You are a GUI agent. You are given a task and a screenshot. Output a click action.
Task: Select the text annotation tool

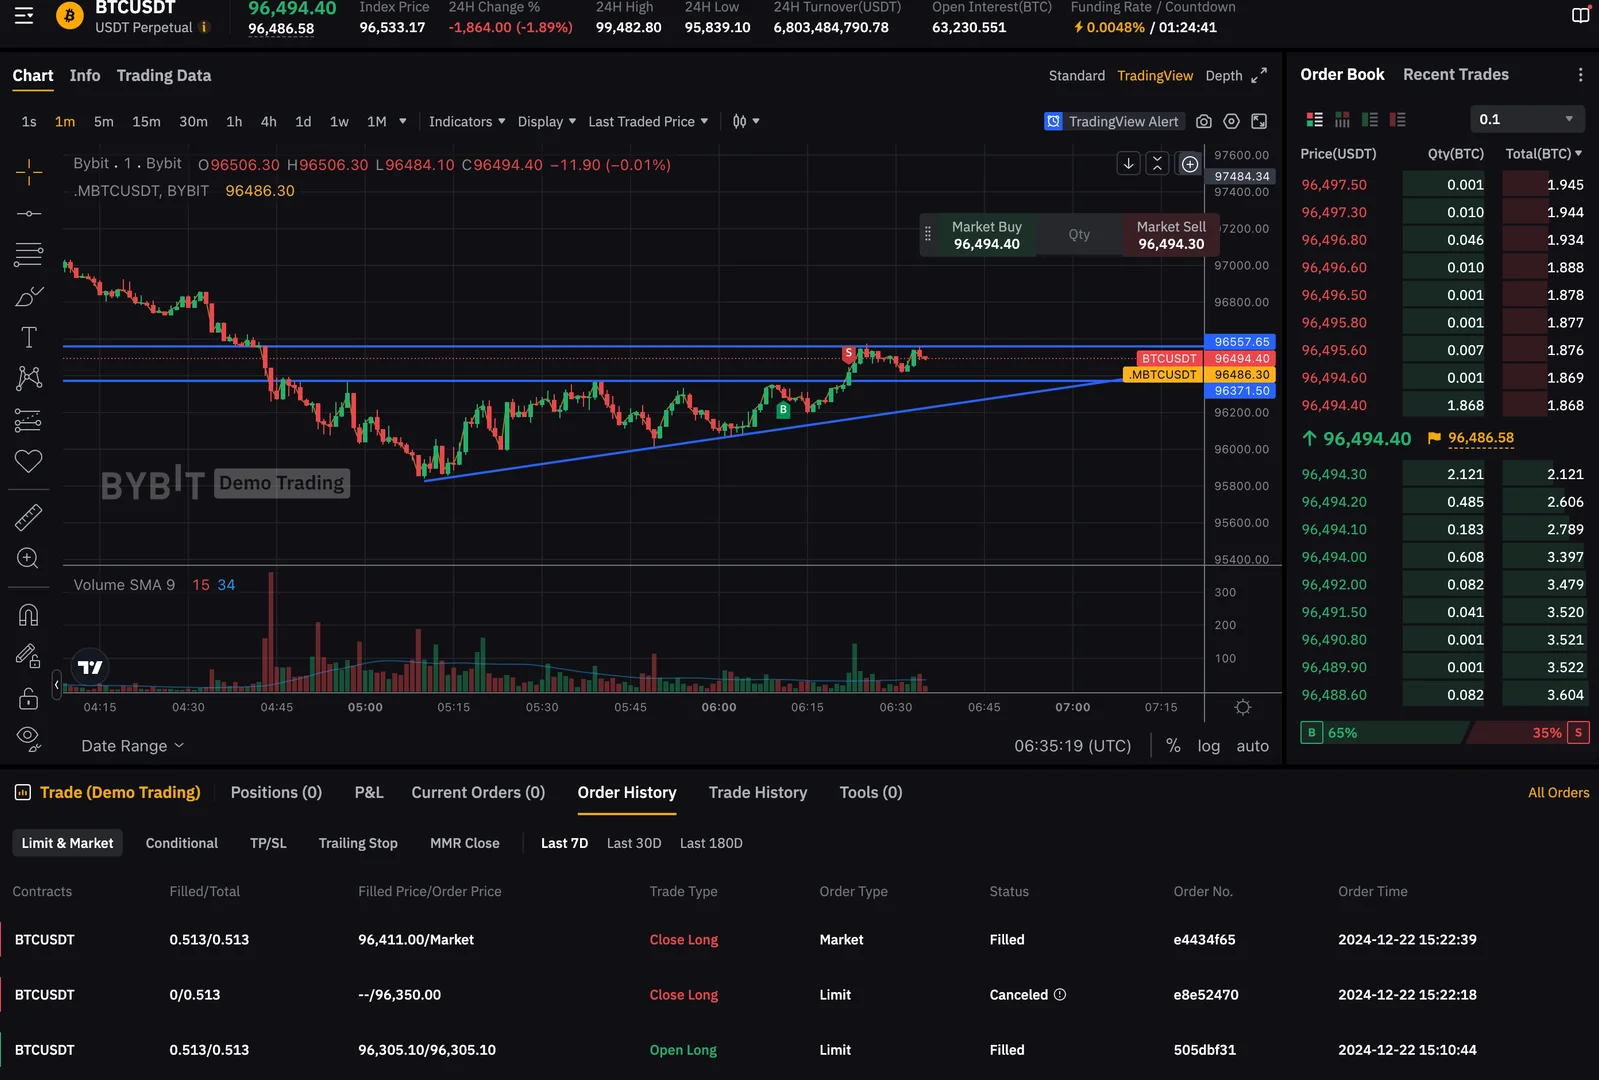pyautogui.click(x=29, y=338)
